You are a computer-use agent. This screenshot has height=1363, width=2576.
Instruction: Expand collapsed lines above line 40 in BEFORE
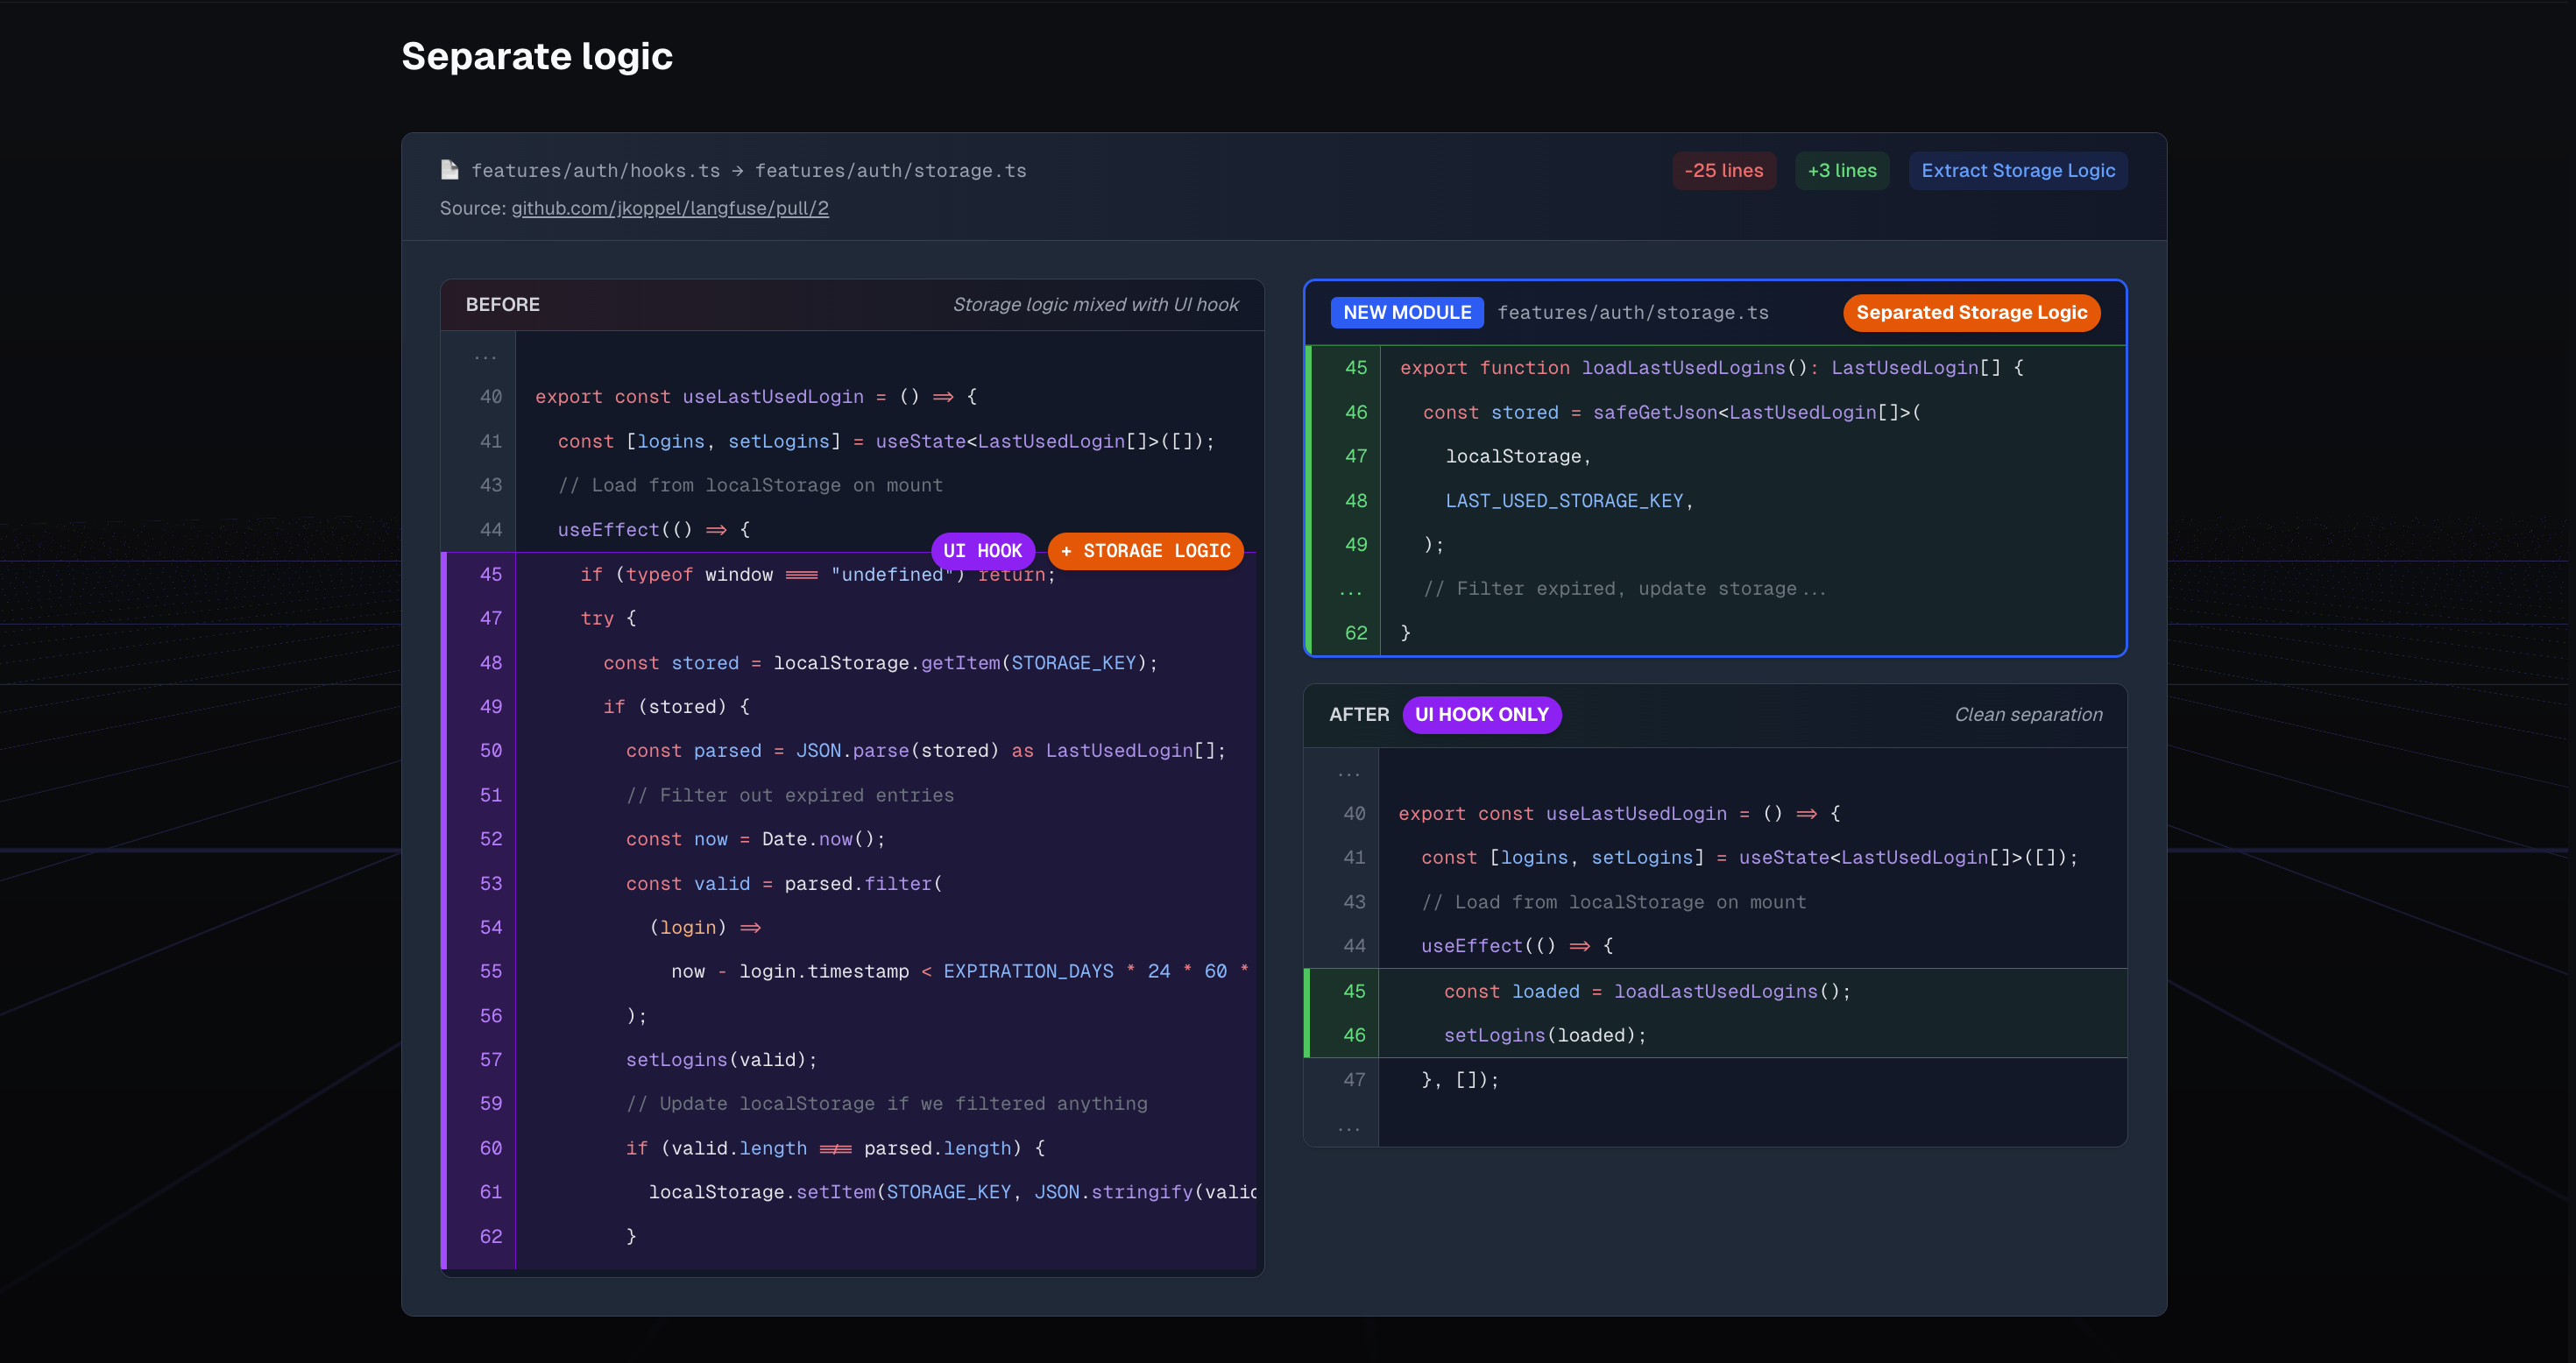tap(485, 356)
